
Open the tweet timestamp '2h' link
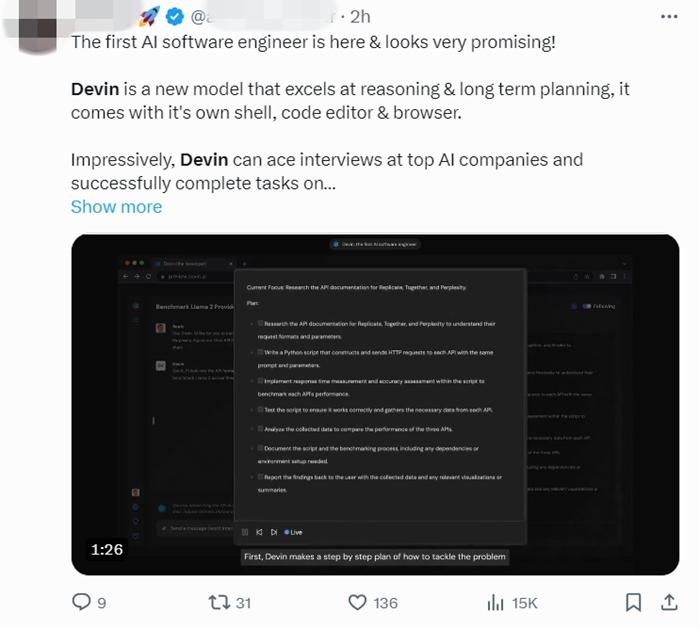click(361, 17)
